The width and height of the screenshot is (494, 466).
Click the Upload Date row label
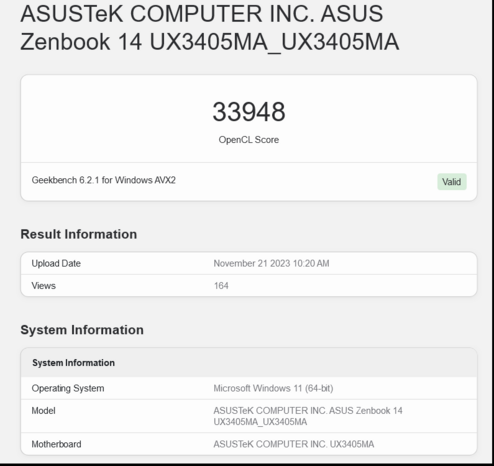(56, 263)
